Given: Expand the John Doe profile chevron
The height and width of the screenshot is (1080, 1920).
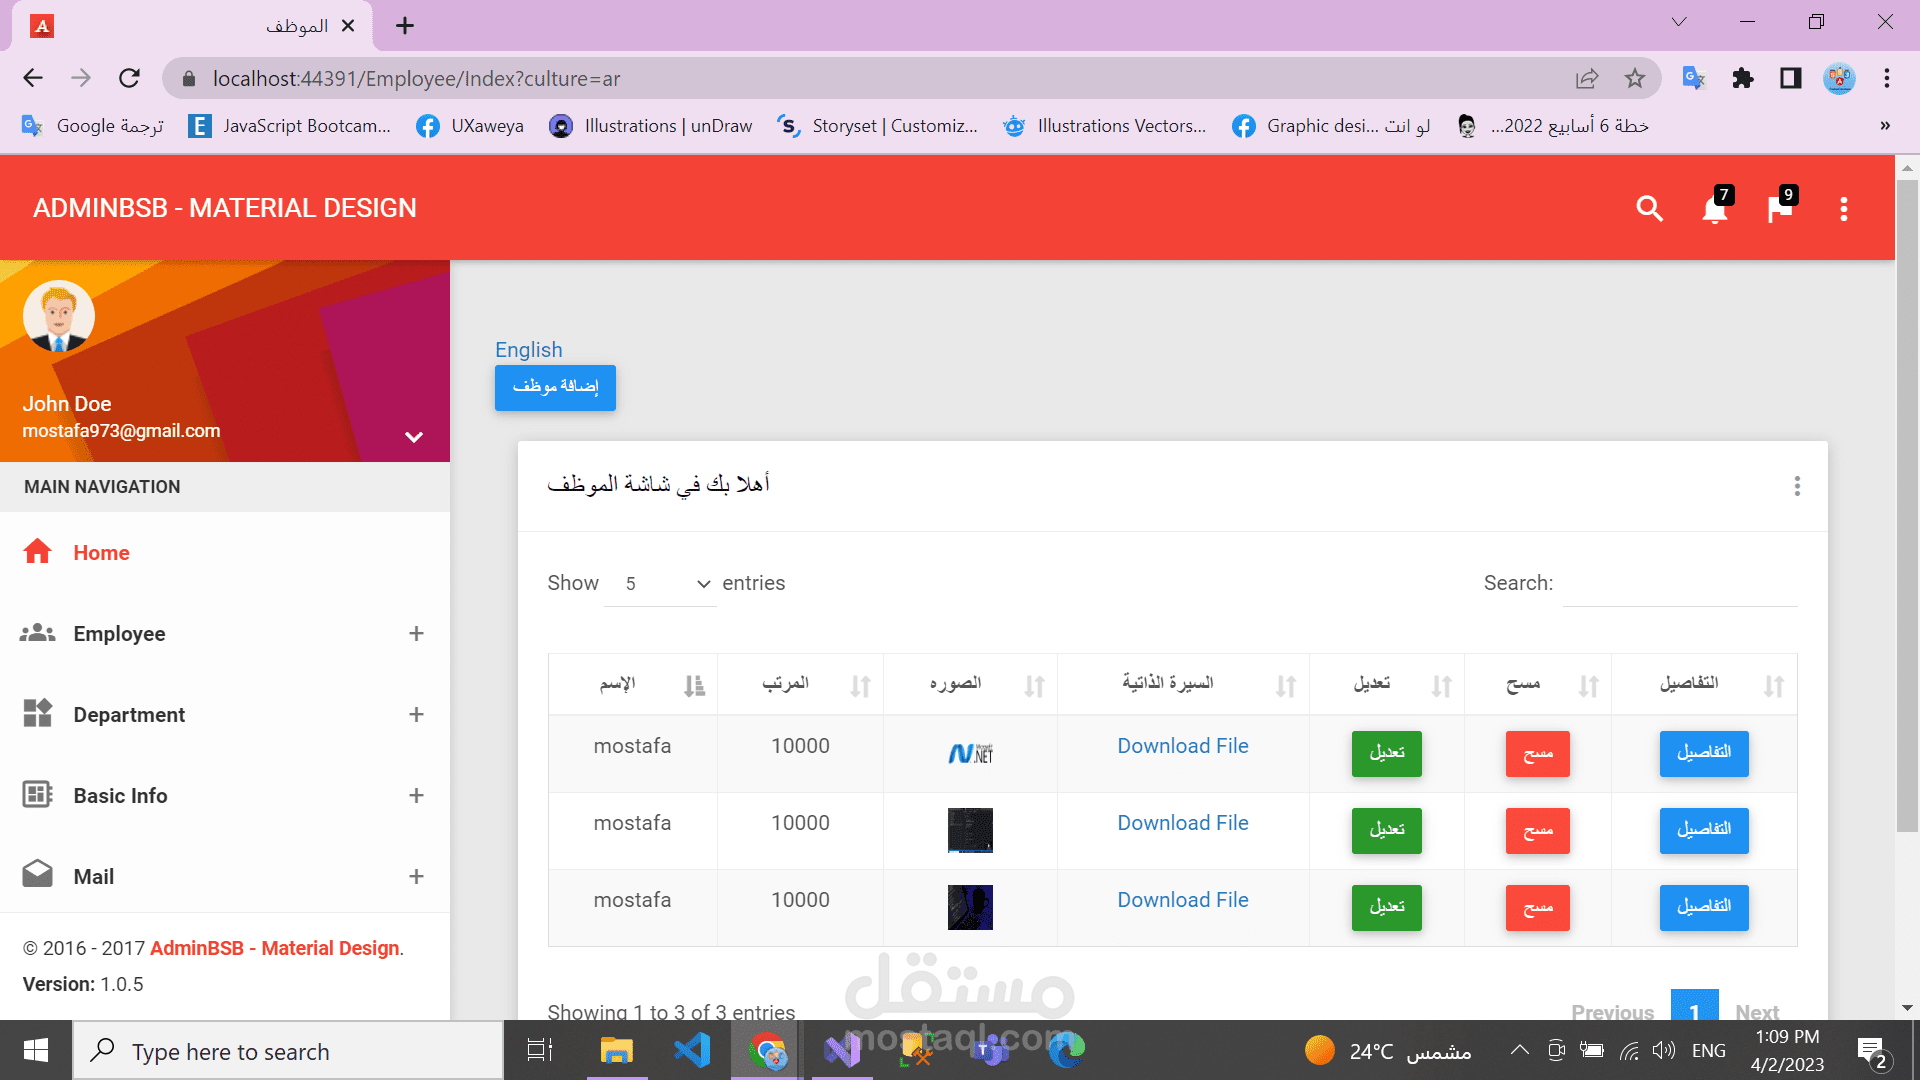Looking at the screenshot, I should pos(412,436).
